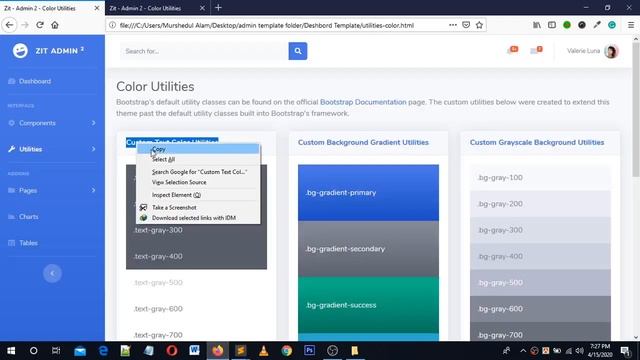Viewport: 640px width, 360px height.
Task: Click the Tables icon in sidebar
Action: [x=11, y=243]
